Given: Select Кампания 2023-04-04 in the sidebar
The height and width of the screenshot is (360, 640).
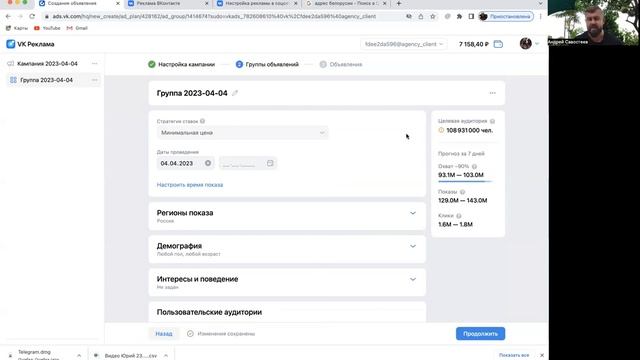Looking at the screenshot, I should [x=47, y=64].
